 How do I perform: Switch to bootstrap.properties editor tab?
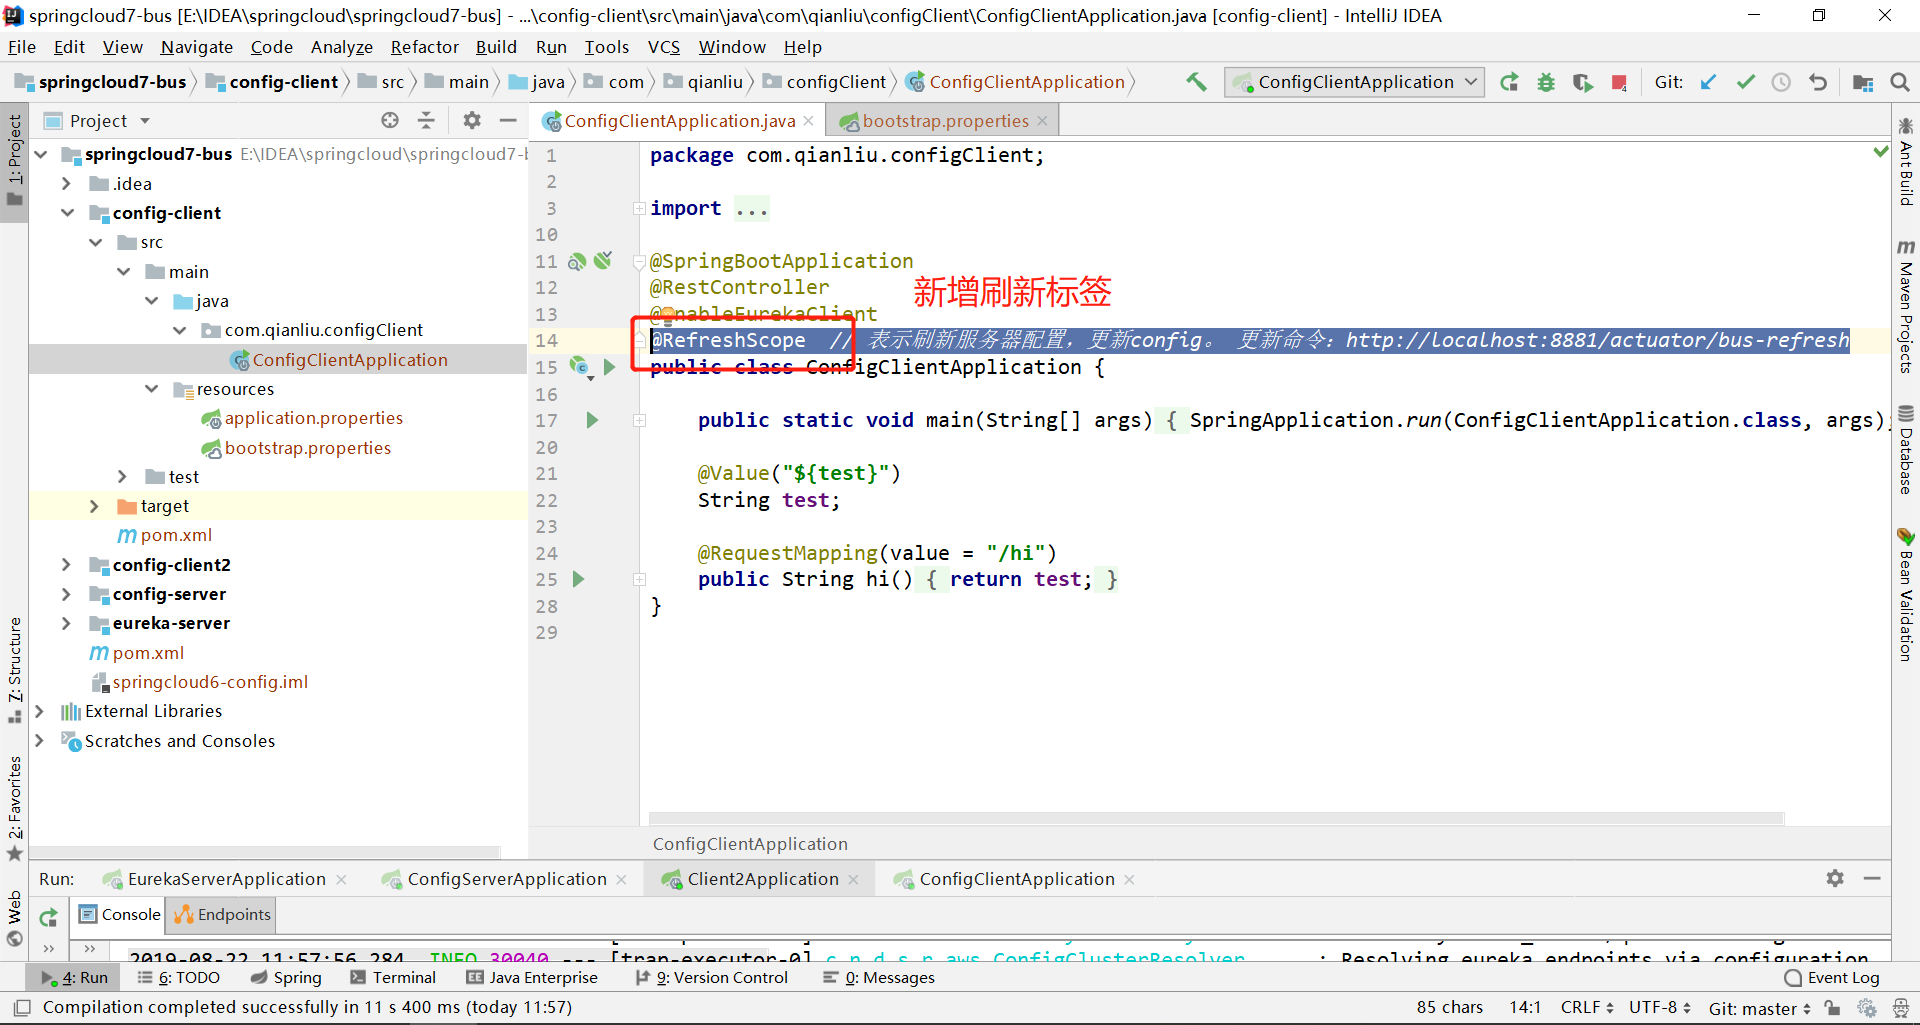point(945,121)
